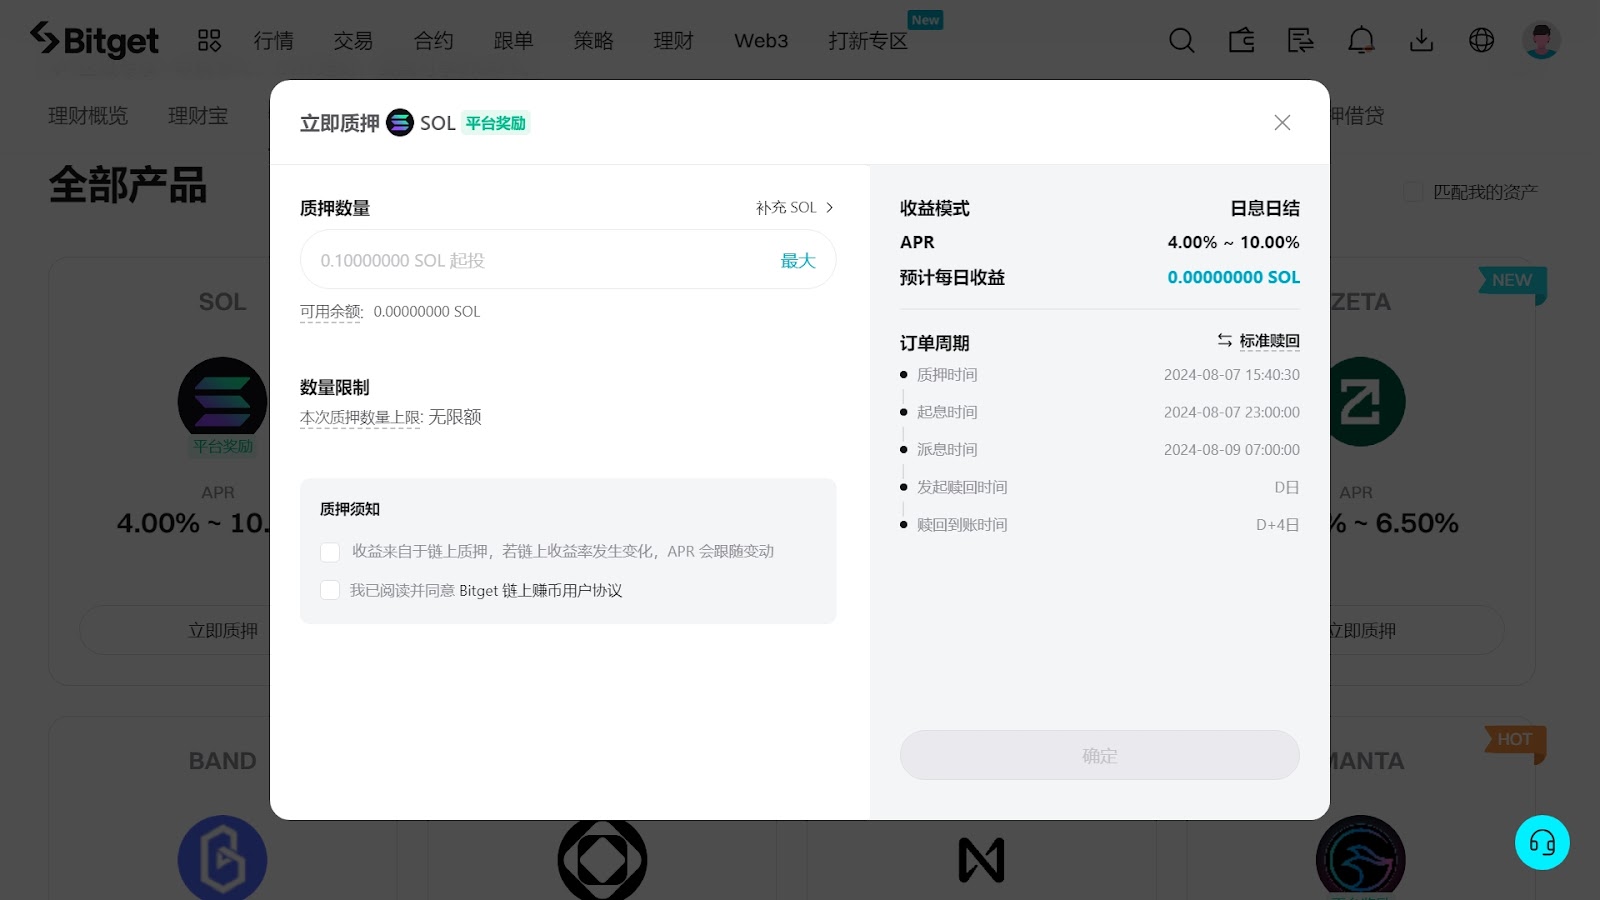The image size is (1600, 900).
Task: Open the Web3 menu
Action: pyautogui.click(x=761, y=40)
